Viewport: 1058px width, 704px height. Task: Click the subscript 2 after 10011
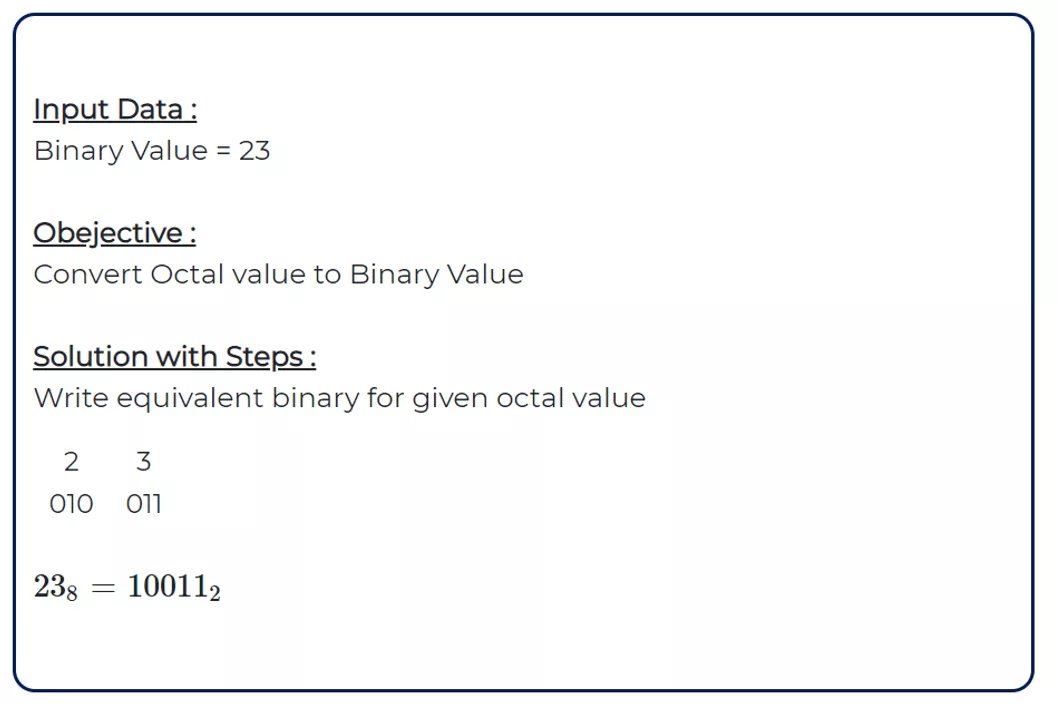tap(215, 593)
